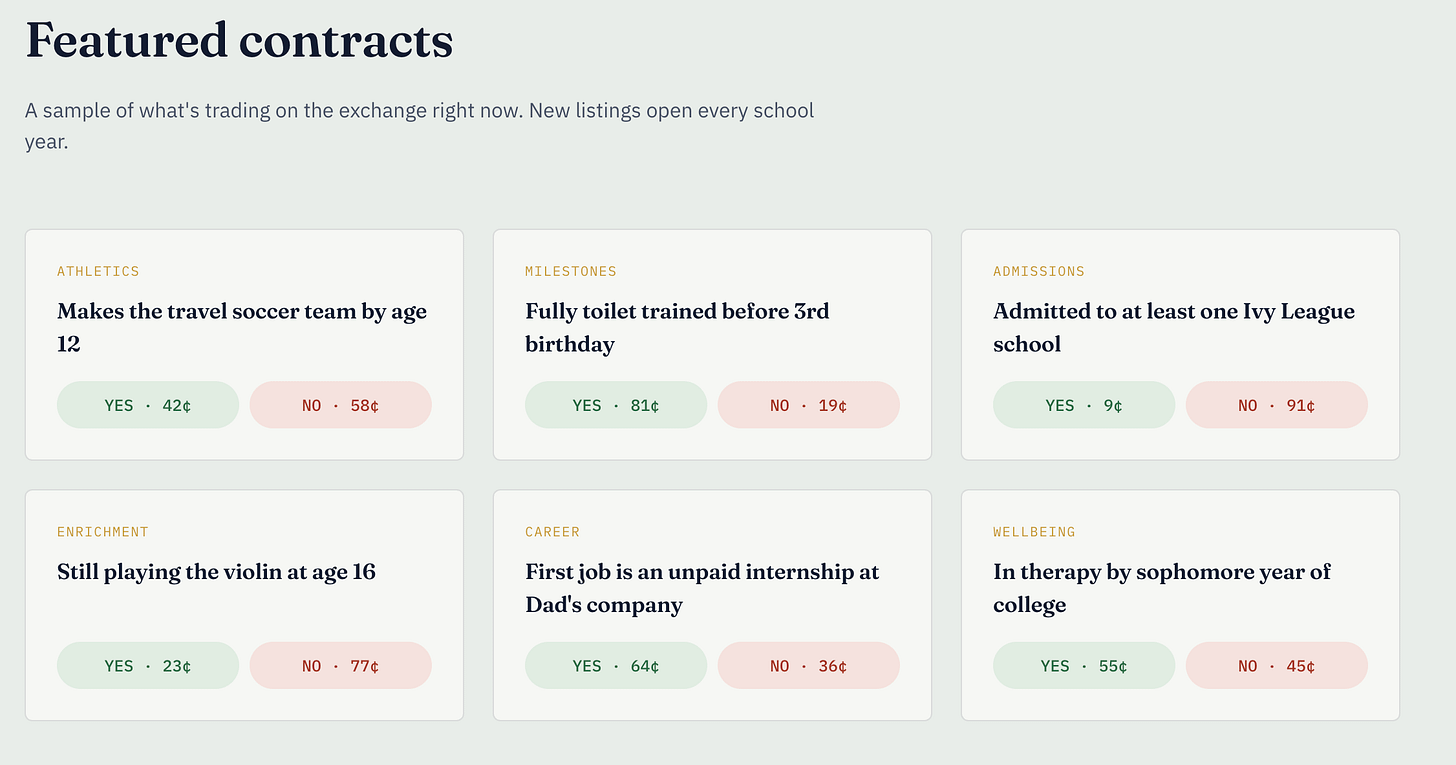Pick NO 77¢ on violin contract
1456x765 pixels.
341,665
